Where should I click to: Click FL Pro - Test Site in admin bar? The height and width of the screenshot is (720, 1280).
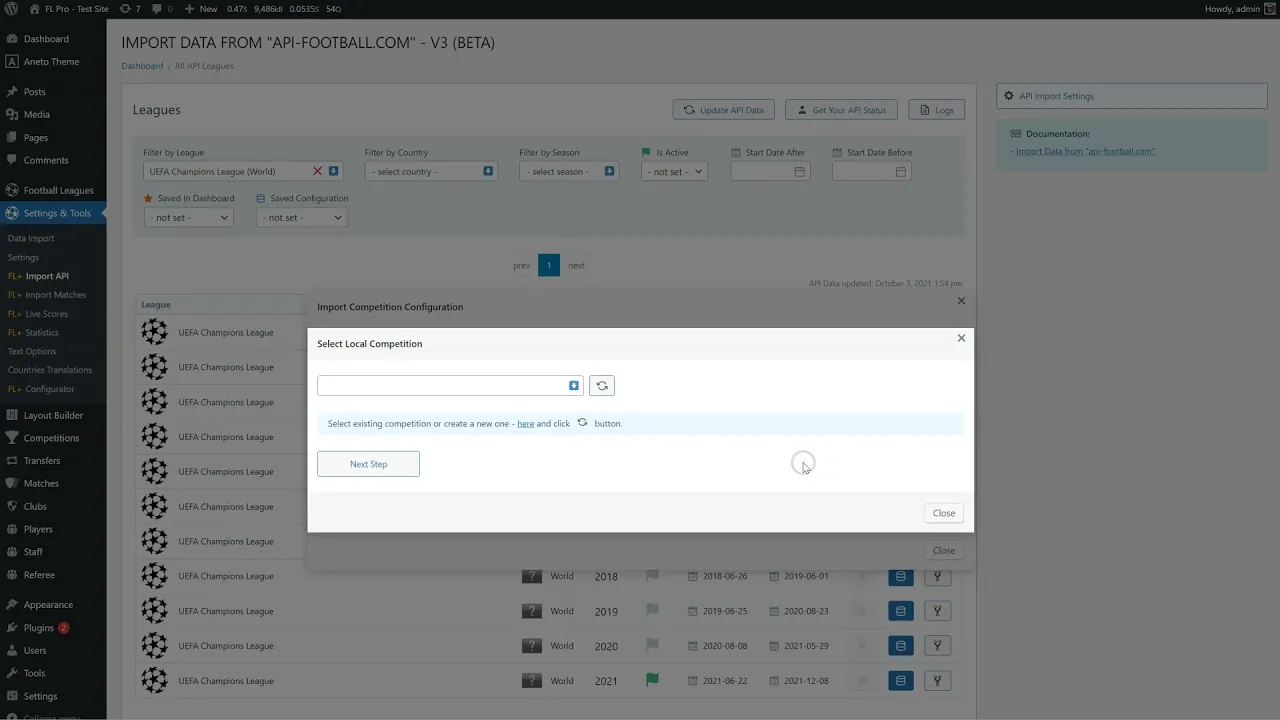(69, 9)
